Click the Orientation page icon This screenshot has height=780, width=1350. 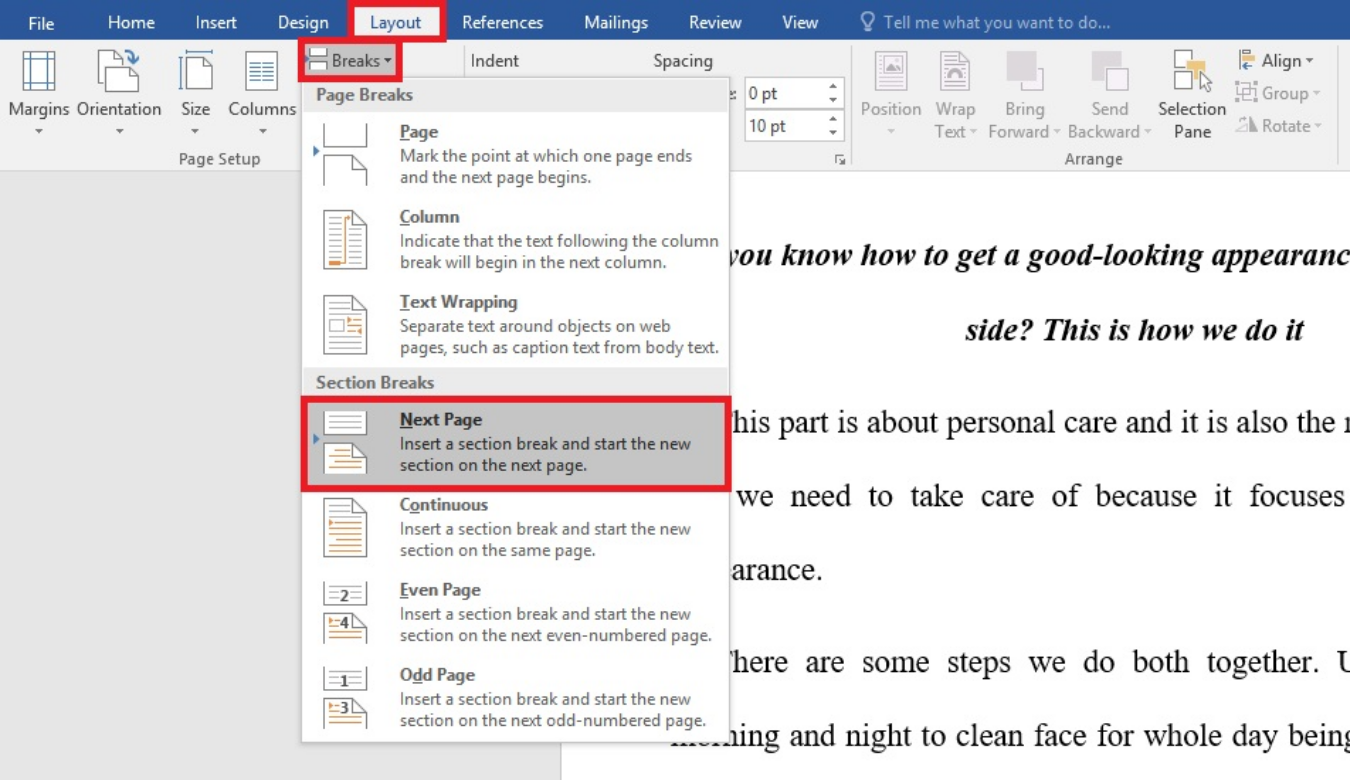pos(119,71)
